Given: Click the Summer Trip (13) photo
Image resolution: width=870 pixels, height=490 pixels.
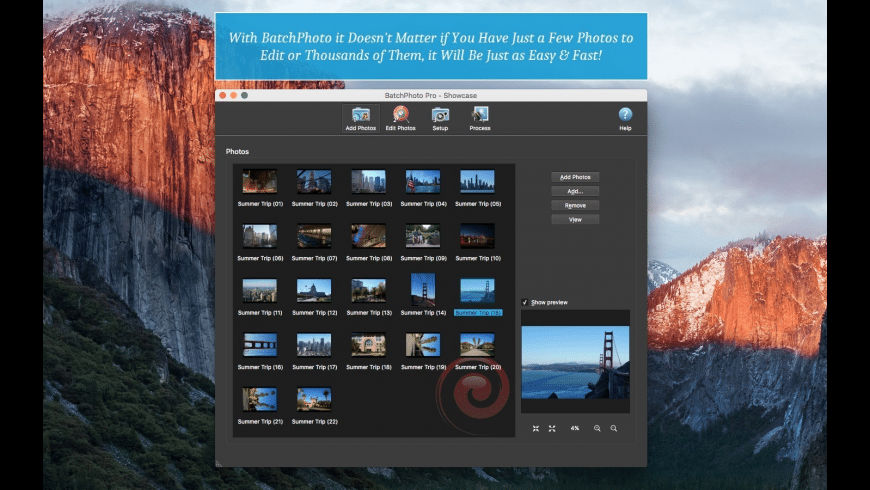Looking at the screenshot, I should (368, 290).
